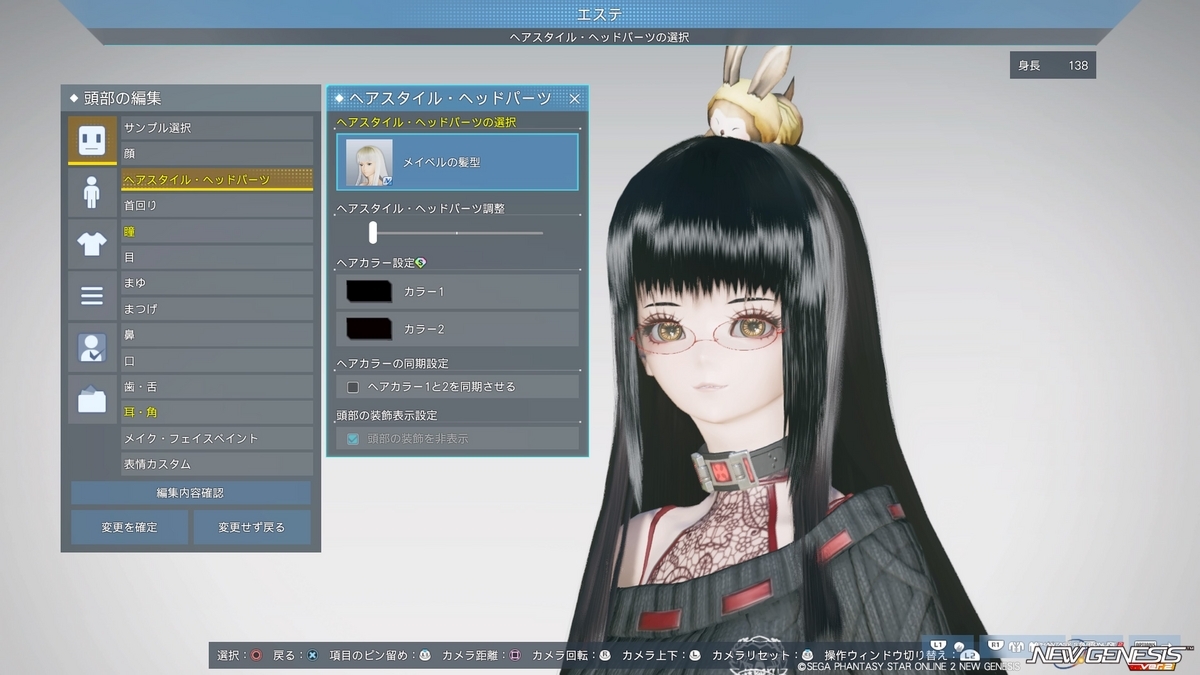Click the 頭部の編集 panel header
Screen dimensions: 1200x675
coord(191,99)
